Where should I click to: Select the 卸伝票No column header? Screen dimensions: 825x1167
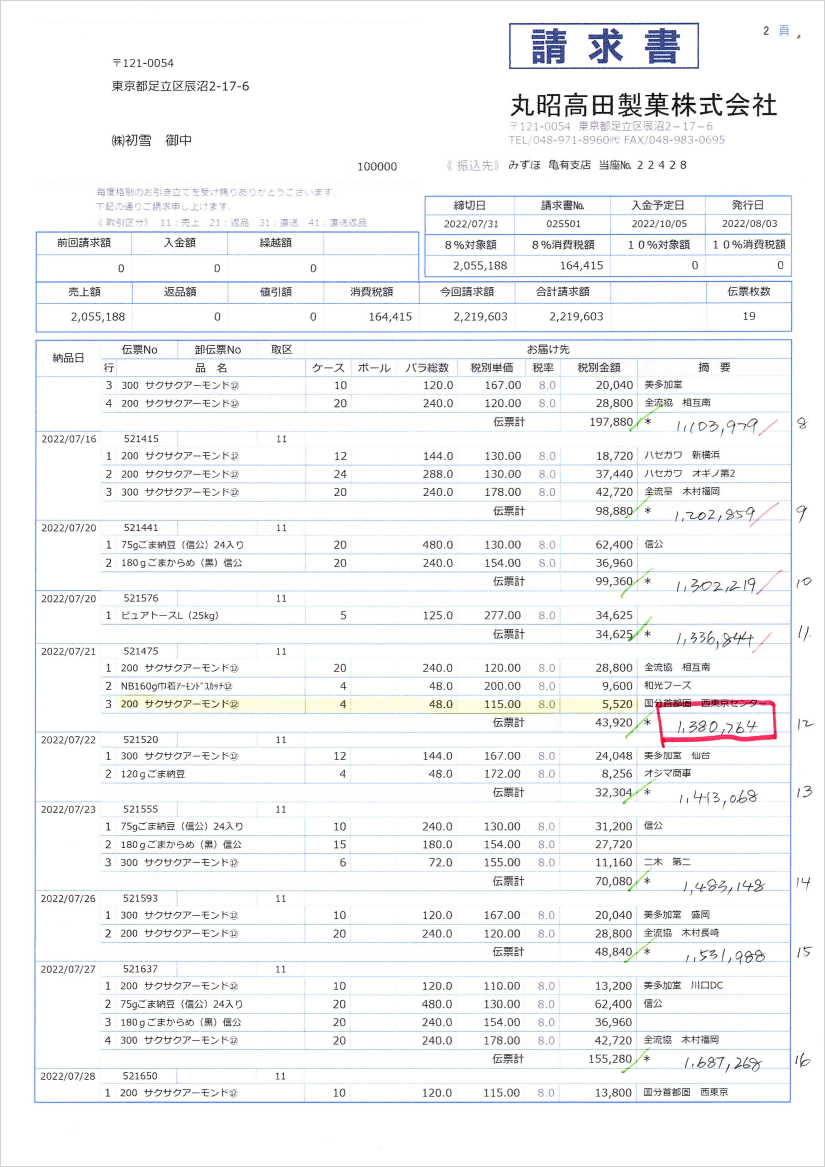click(x=217, y=349)
